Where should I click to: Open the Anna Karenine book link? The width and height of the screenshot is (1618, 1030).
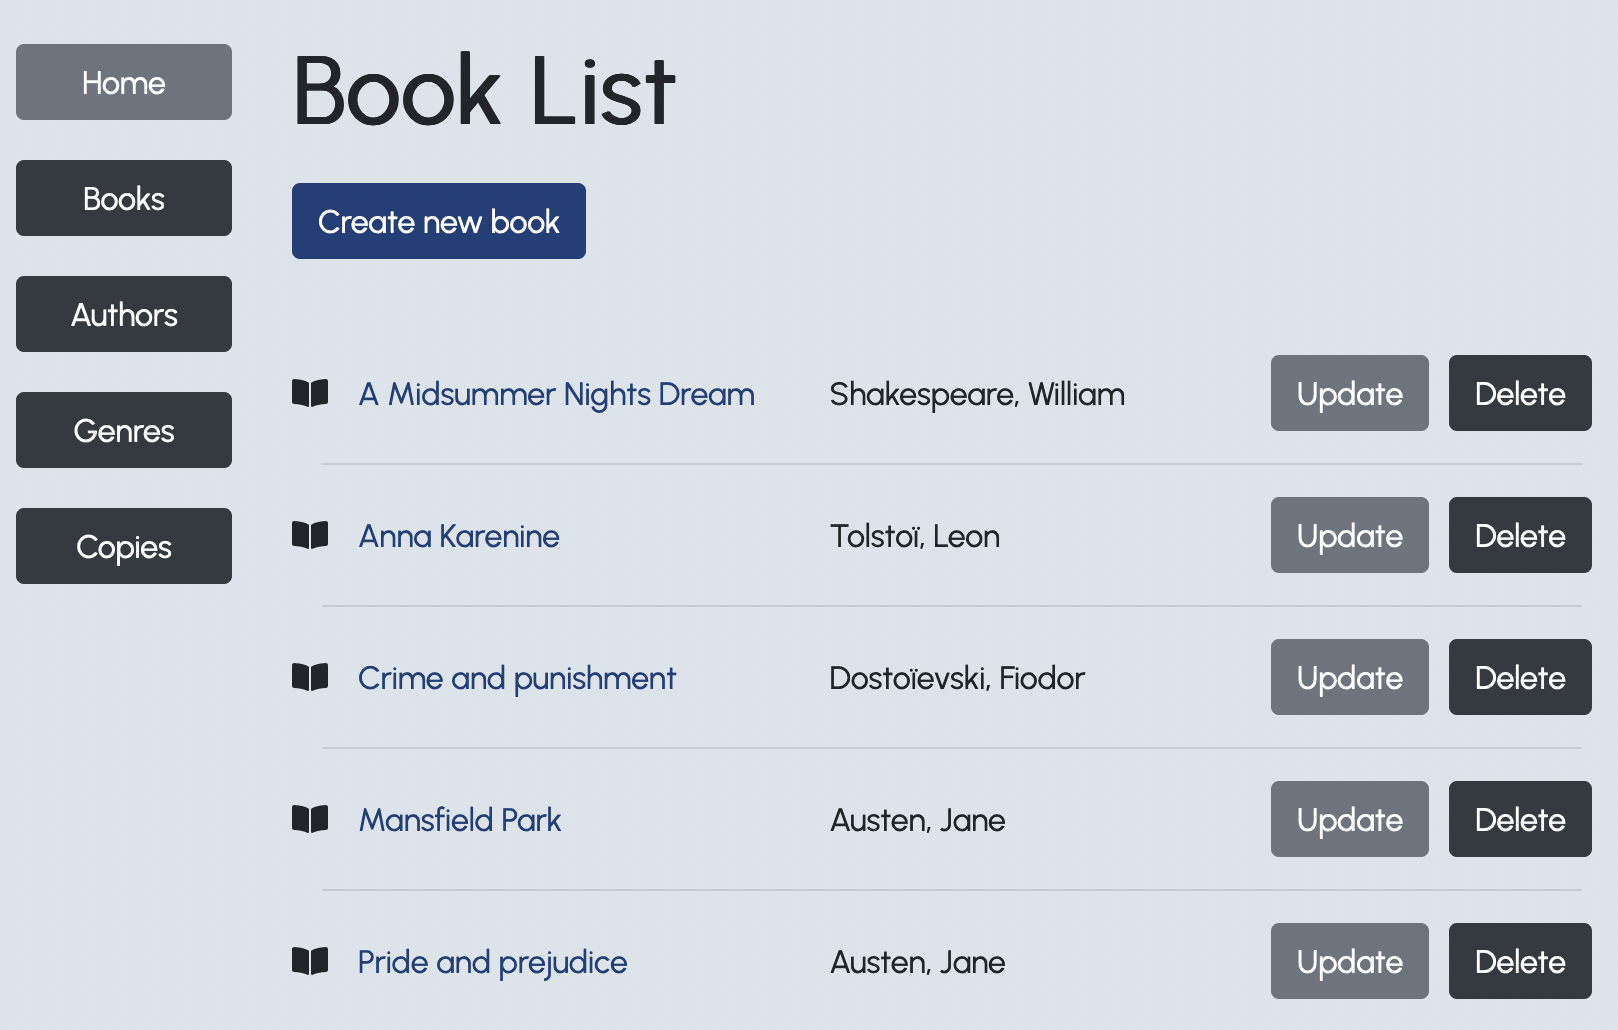click(x=459, y=536)
